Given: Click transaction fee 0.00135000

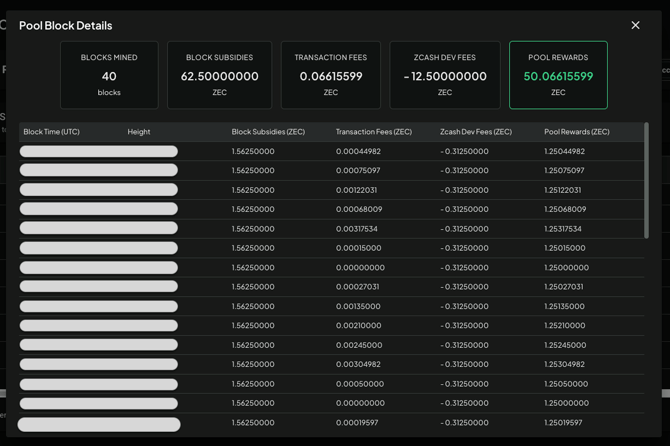Looking at the screenshot, I should pyautogui.click(x=358, y=306).
